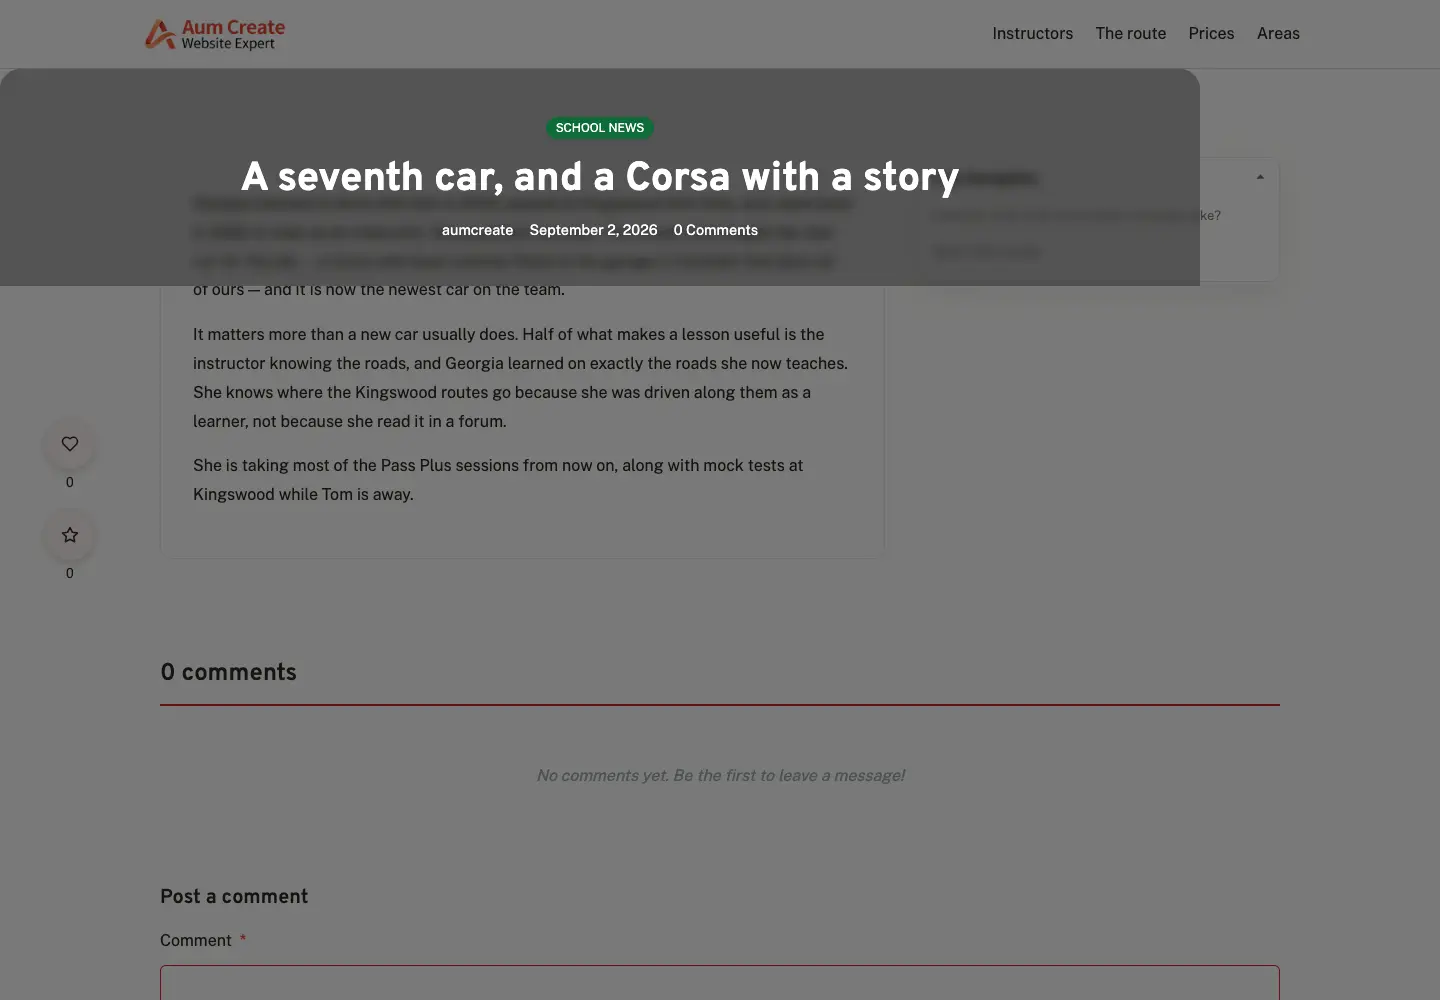Navigate to Areas in the header
This screenshot has height=1000, width=1440.
click(x=1278, y=34)
